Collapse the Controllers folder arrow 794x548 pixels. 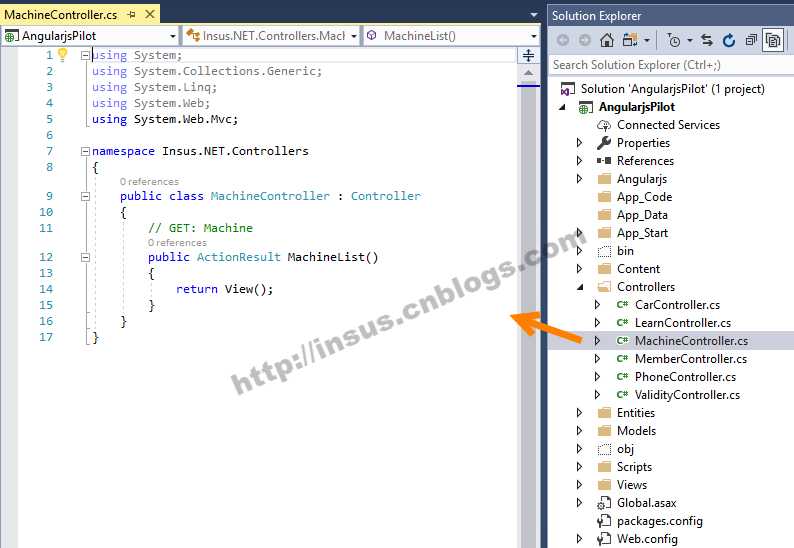pos(580,287)
